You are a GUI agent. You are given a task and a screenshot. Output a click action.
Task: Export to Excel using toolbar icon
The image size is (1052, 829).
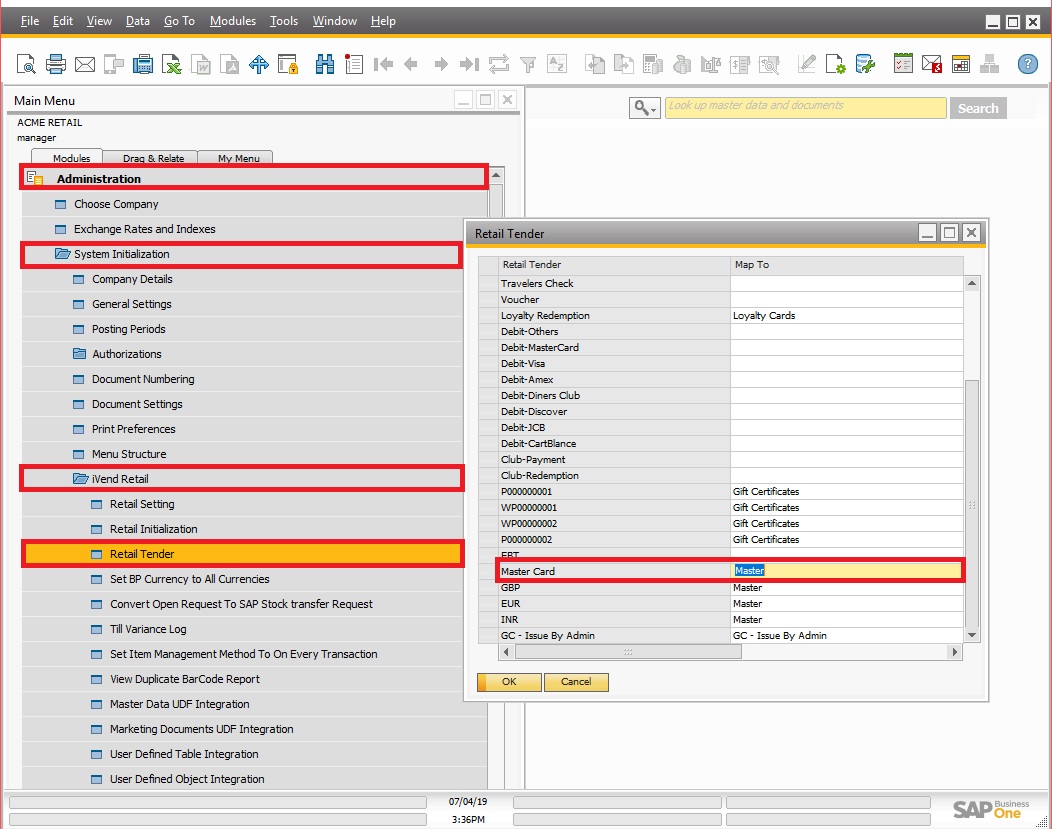coord(172,64)
